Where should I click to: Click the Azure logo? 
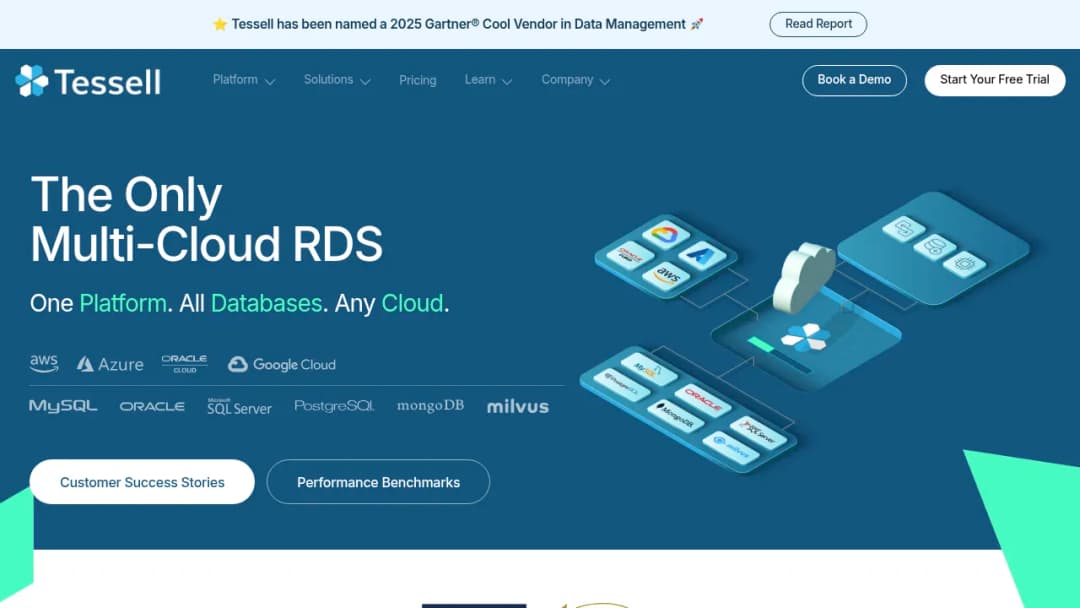tap(110, 364)
